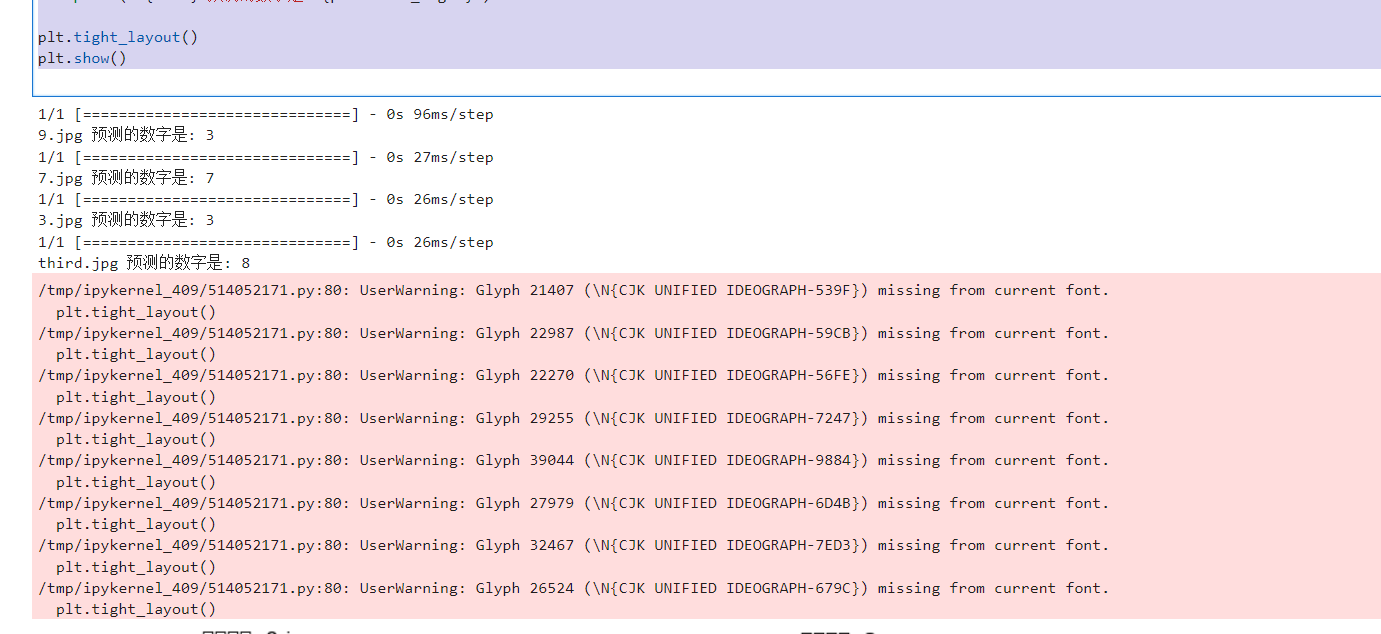Click the 3.jpg prediction output line

coord(126,220)
